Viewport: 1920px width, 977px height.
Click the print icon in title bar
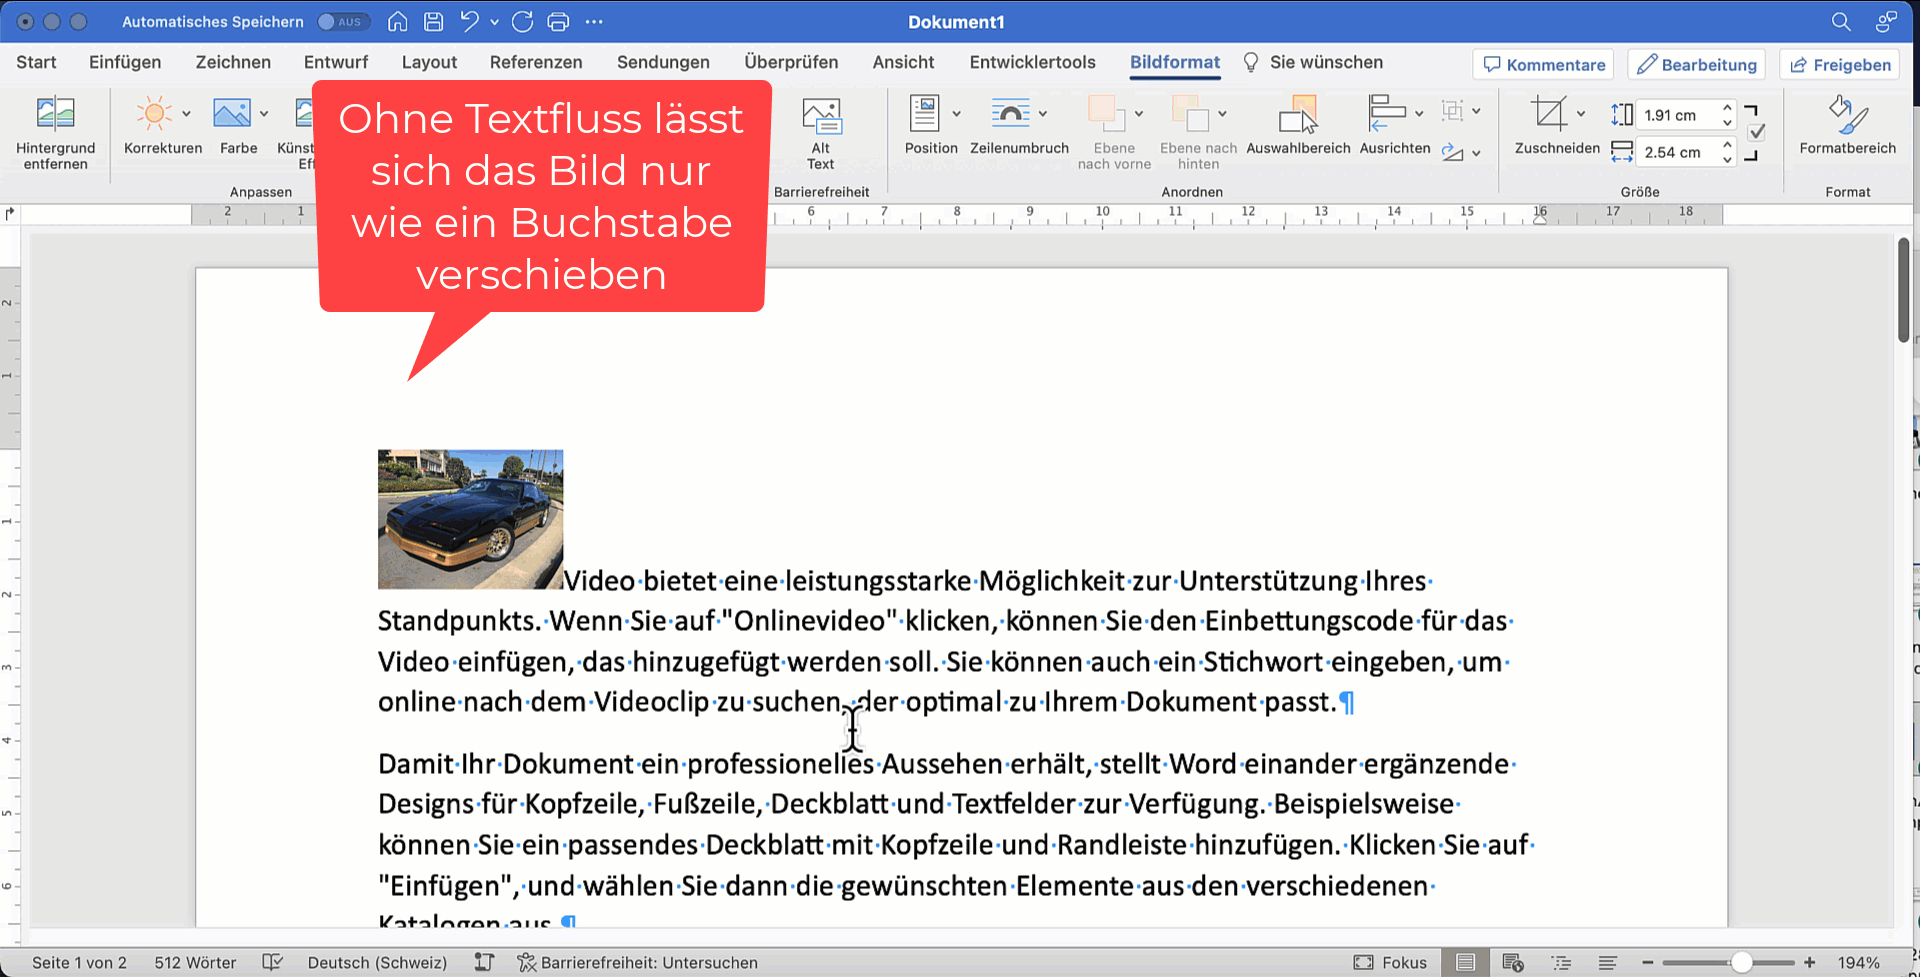(558, 21)
